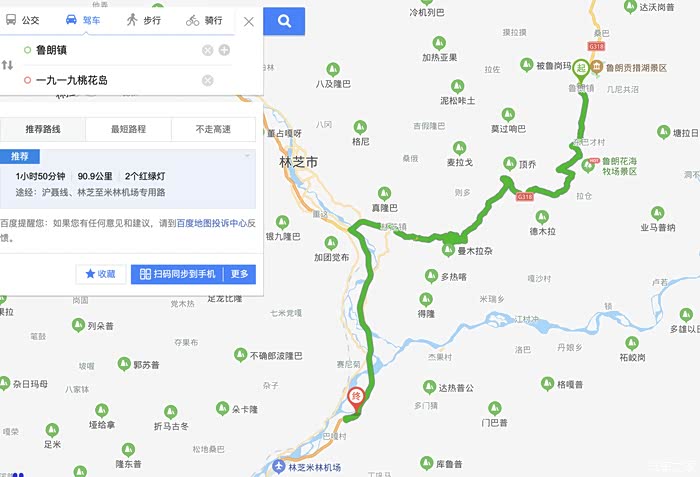Clear the 一九一九桃花岛 destination field

[207, 80]
